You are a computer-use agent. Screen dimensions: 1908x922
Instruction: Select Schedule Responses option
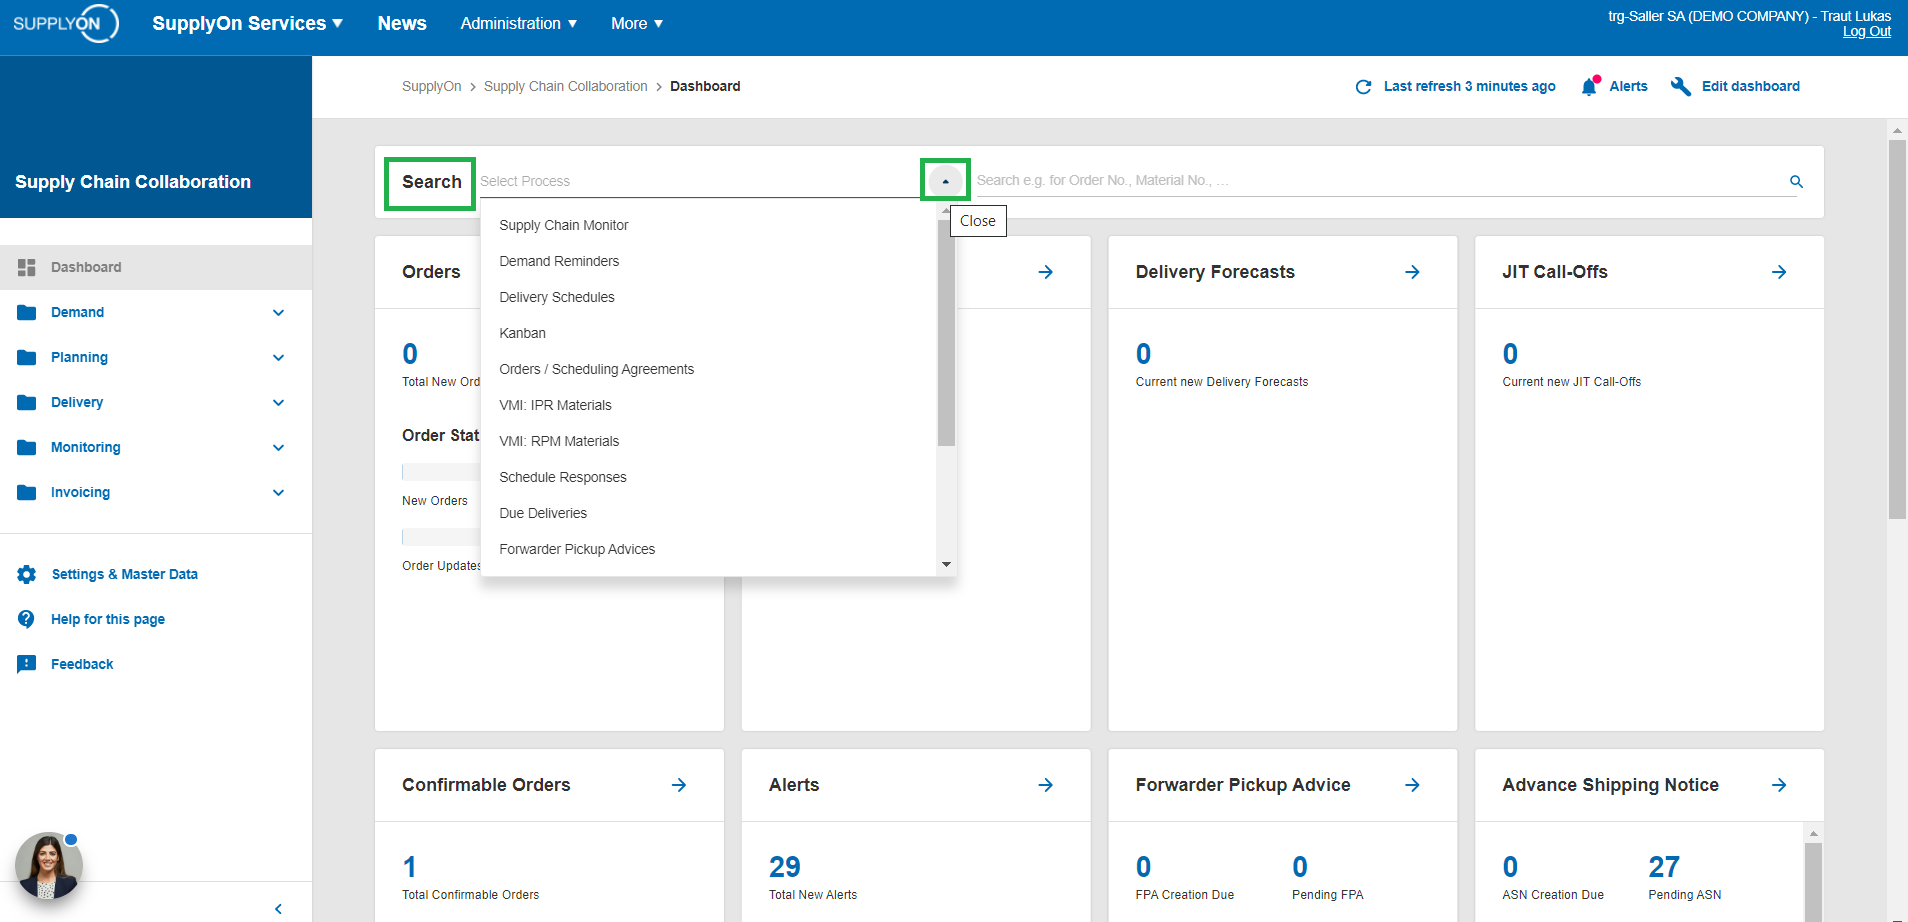pos(708,477)
